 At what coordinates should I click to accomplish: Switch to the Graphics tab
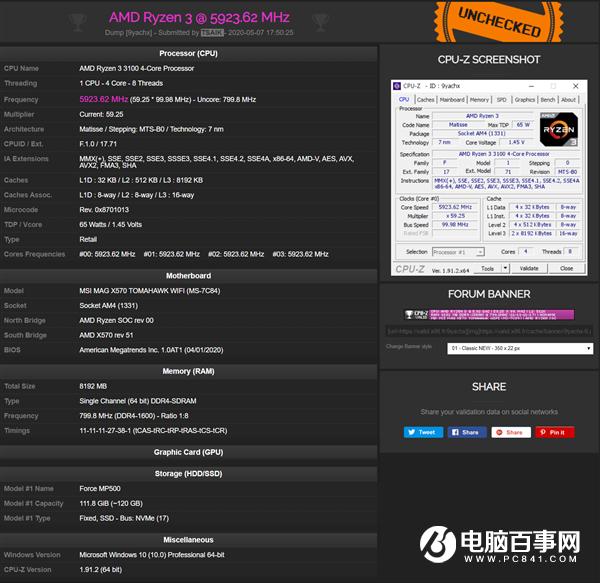[x=525, y=100]
